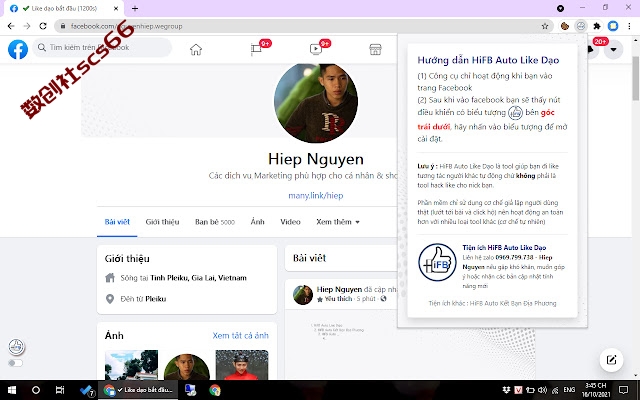Viewport: 640px width, 400px height.
Task: Open the Watch video icon
Action: [x=316, y=49]
